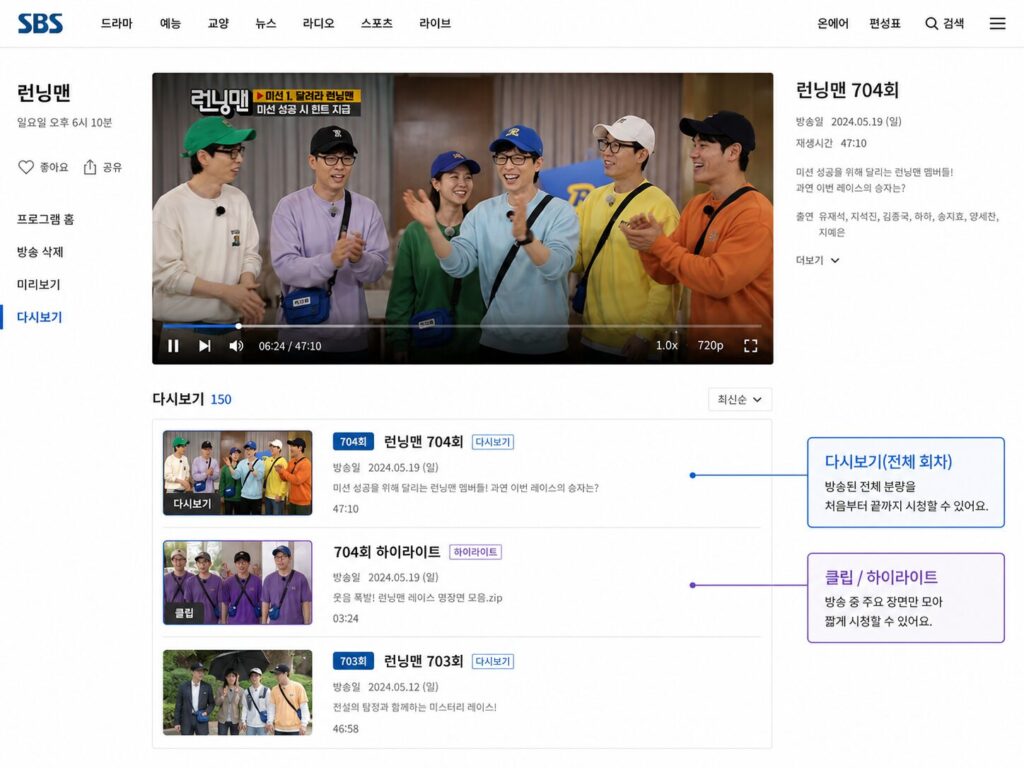Viewport: 1024px width, 768px height.
Task: Open thumbnail of 런닝맨 704회 episode
Action: click(x=238, y=473)
